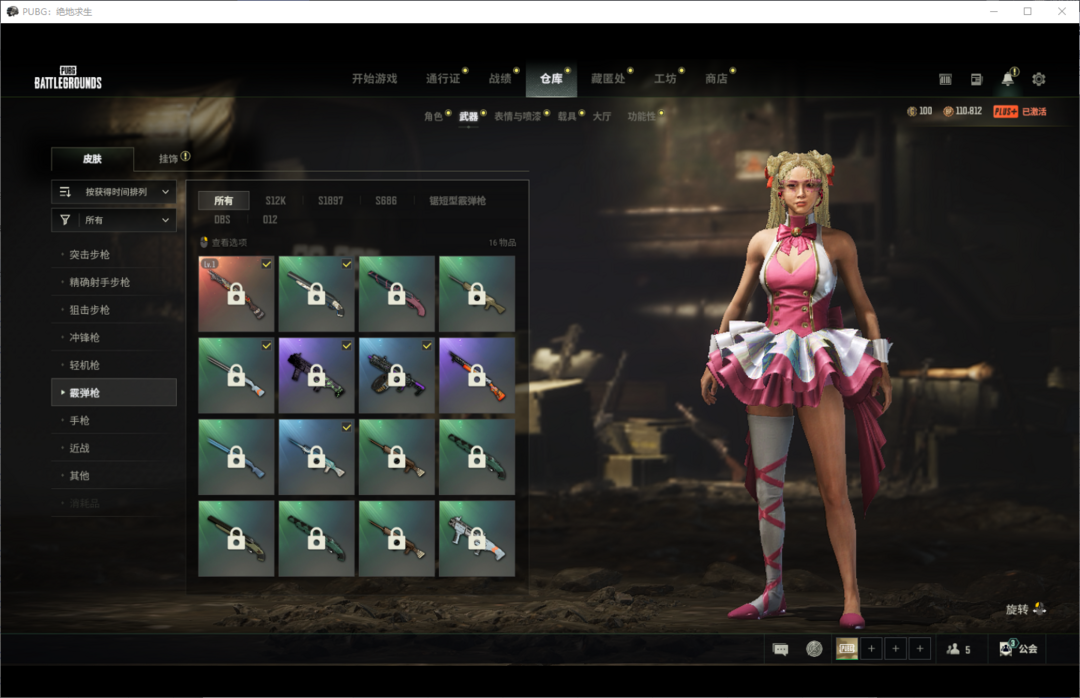Click the PLUS+ activated badge
Screen dimensions: 1080x698
coord(1019,111)
